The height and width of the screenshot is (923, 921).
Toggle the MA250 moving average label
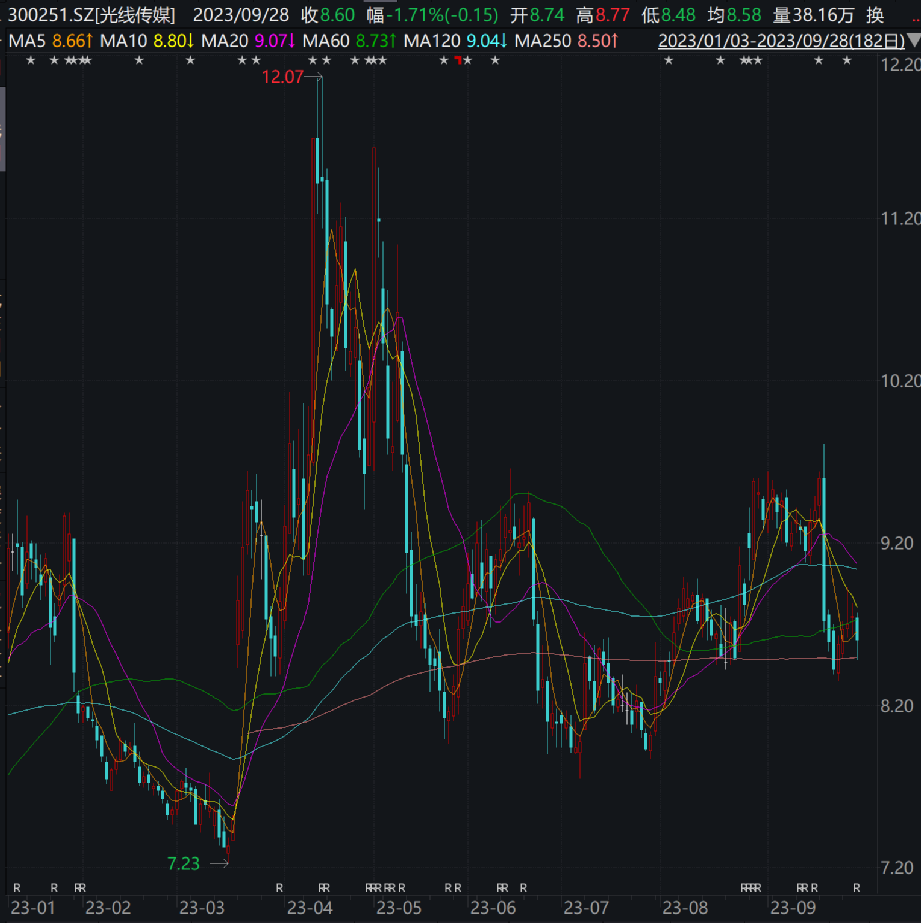pos(566,41)
